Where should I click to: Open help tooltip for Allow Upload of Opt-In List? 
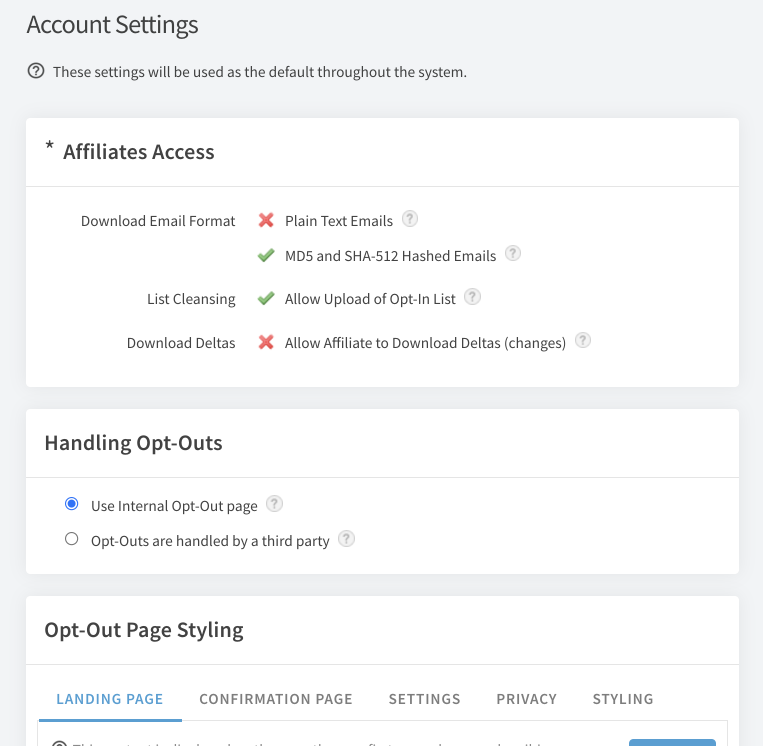472,297
